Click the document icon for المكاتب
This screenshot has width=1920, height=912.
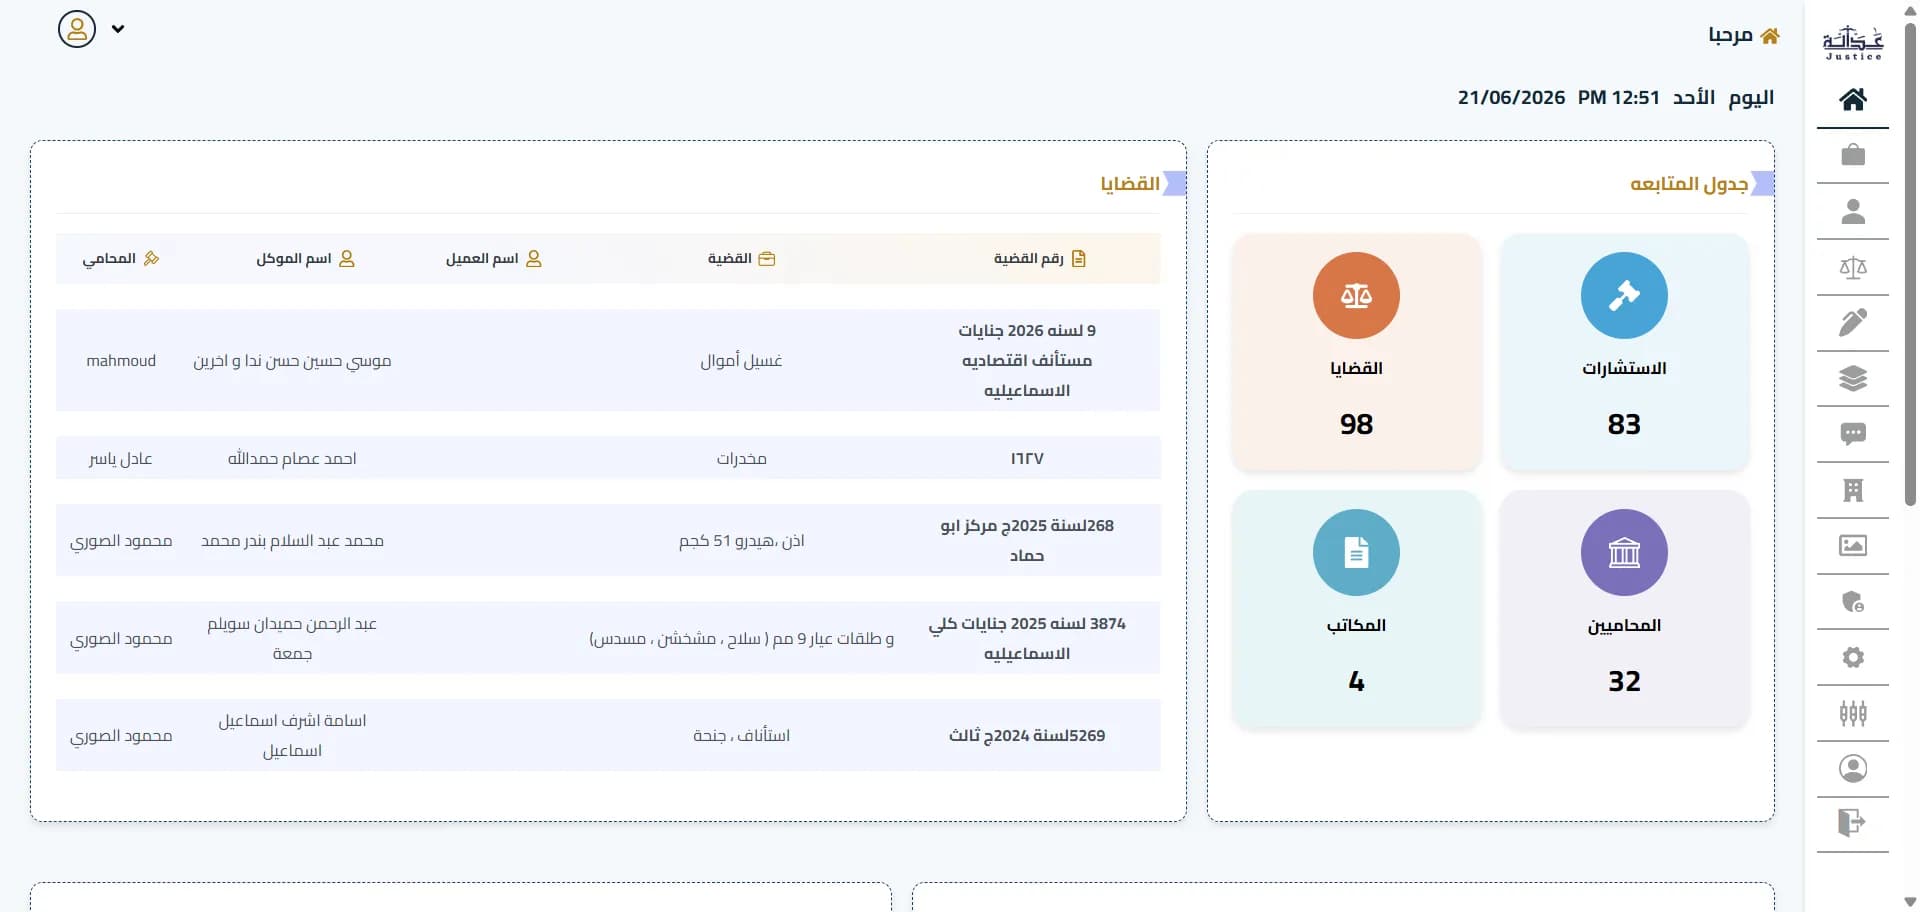tap(1356, 552)
